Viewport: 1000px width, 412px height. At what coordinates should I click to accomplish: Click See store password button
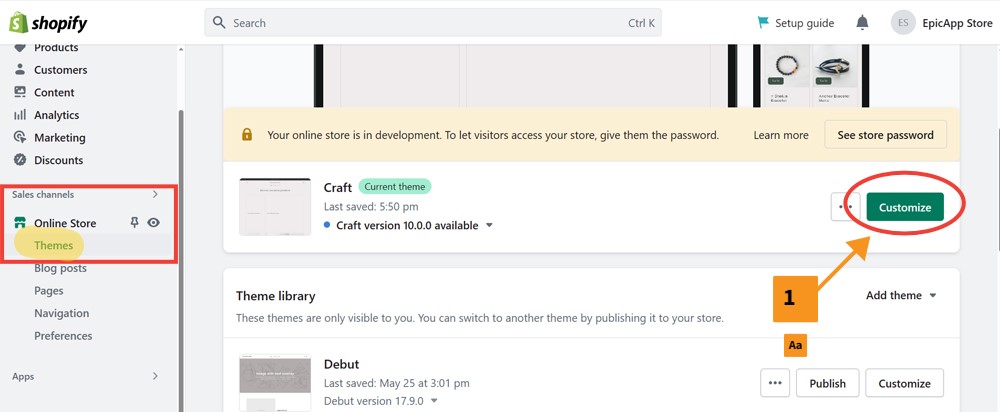coord(885,135)
